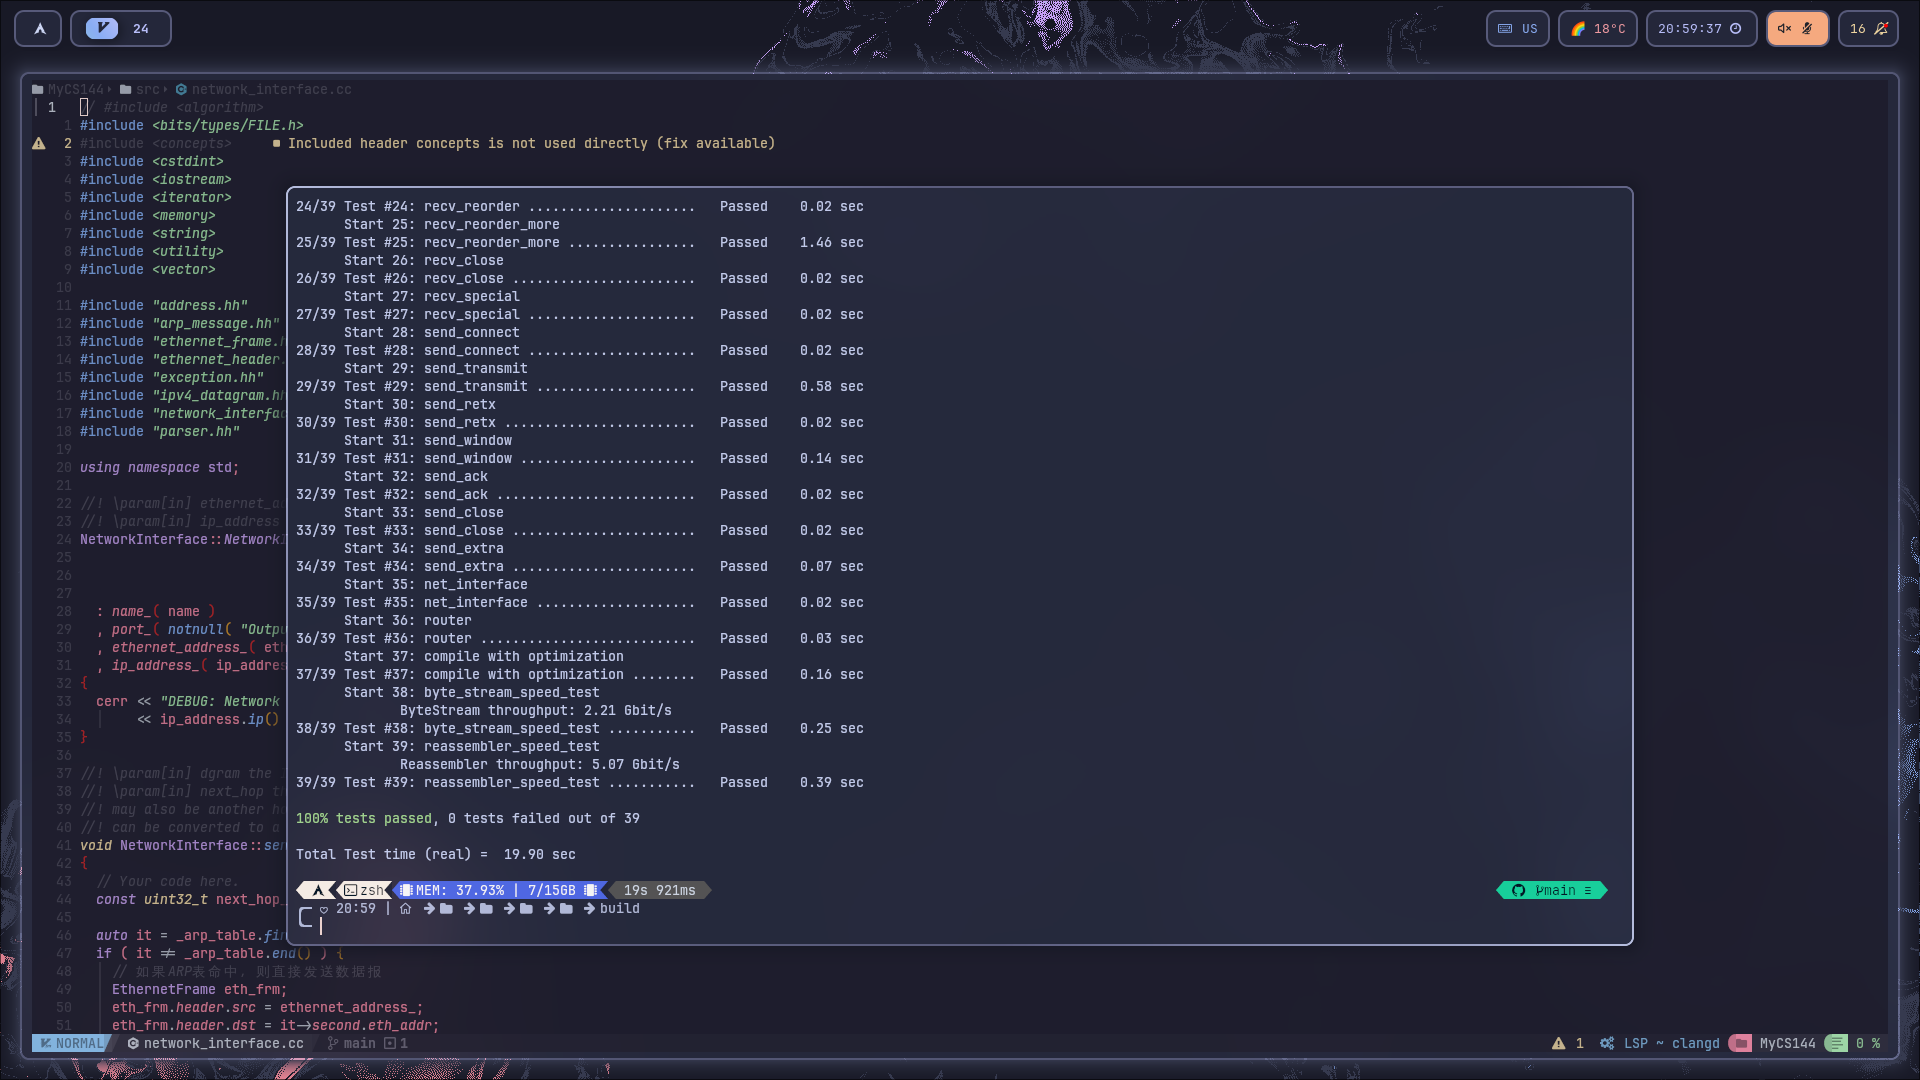Toggle the muted microphone icon
Screen dimensions: 1920x1080
click(1808, 29)
